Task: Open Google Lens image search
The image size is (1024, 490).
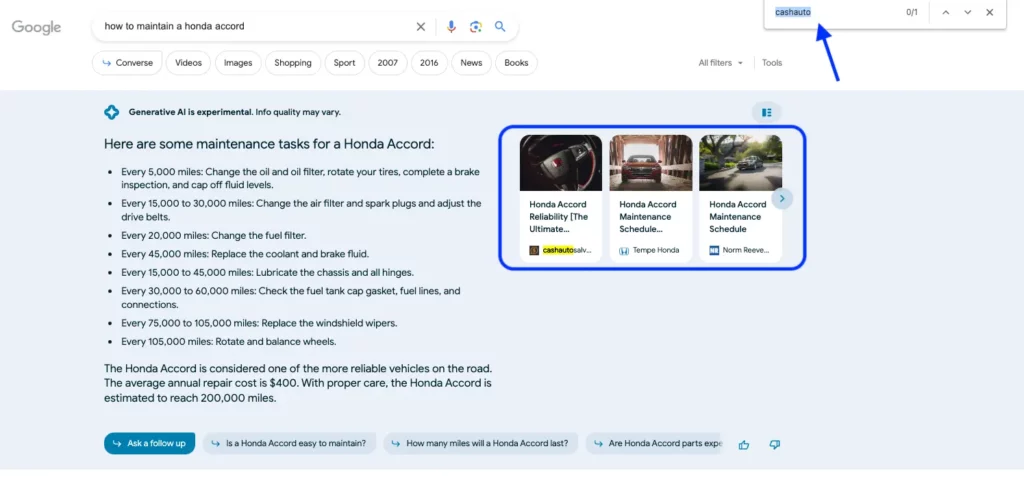Action: pos(476,27)
